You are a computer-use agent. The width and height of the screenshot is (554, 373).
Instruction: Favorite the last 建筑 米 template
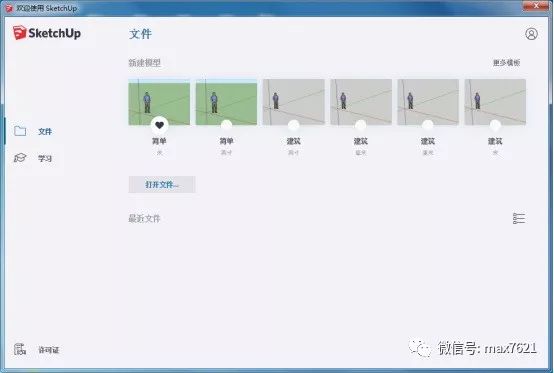click(x=495, y=125)
